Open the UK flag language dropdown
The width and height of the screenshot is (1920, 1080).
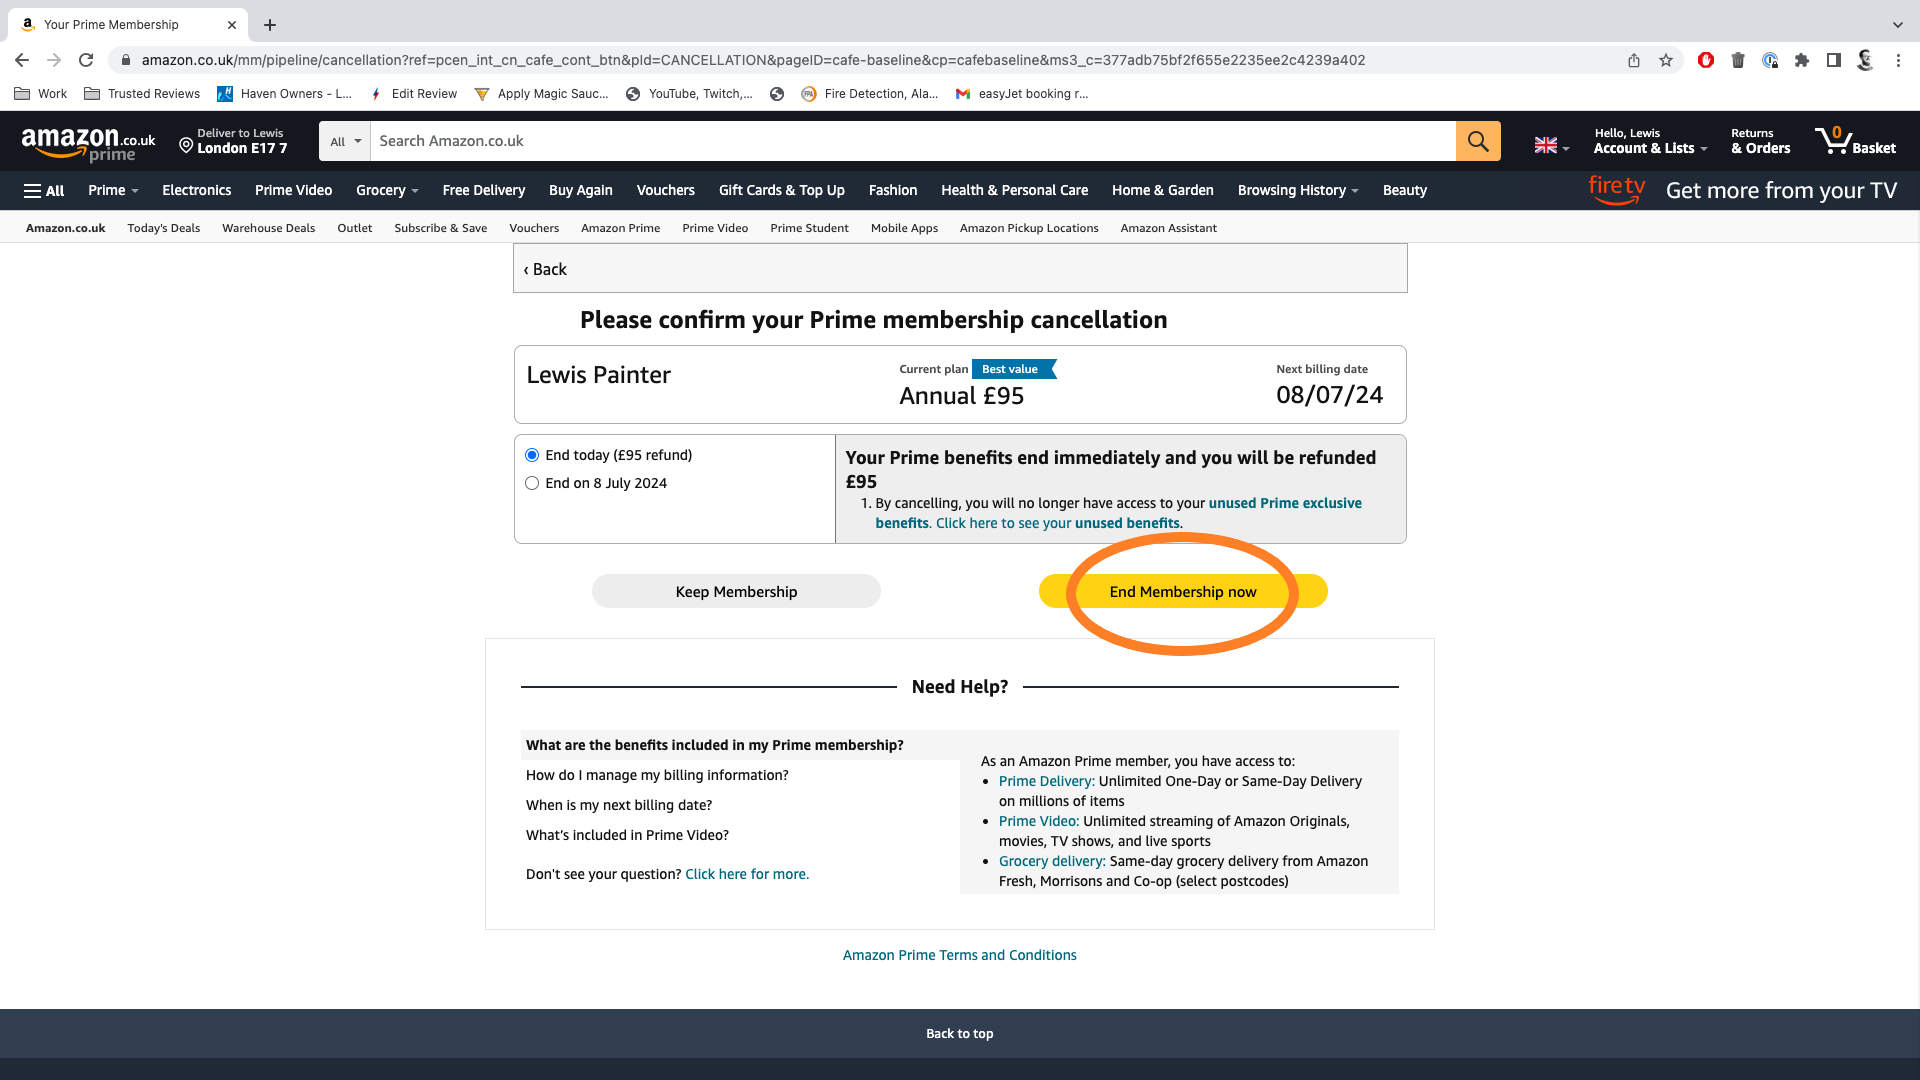click(x=1552, y=145)
